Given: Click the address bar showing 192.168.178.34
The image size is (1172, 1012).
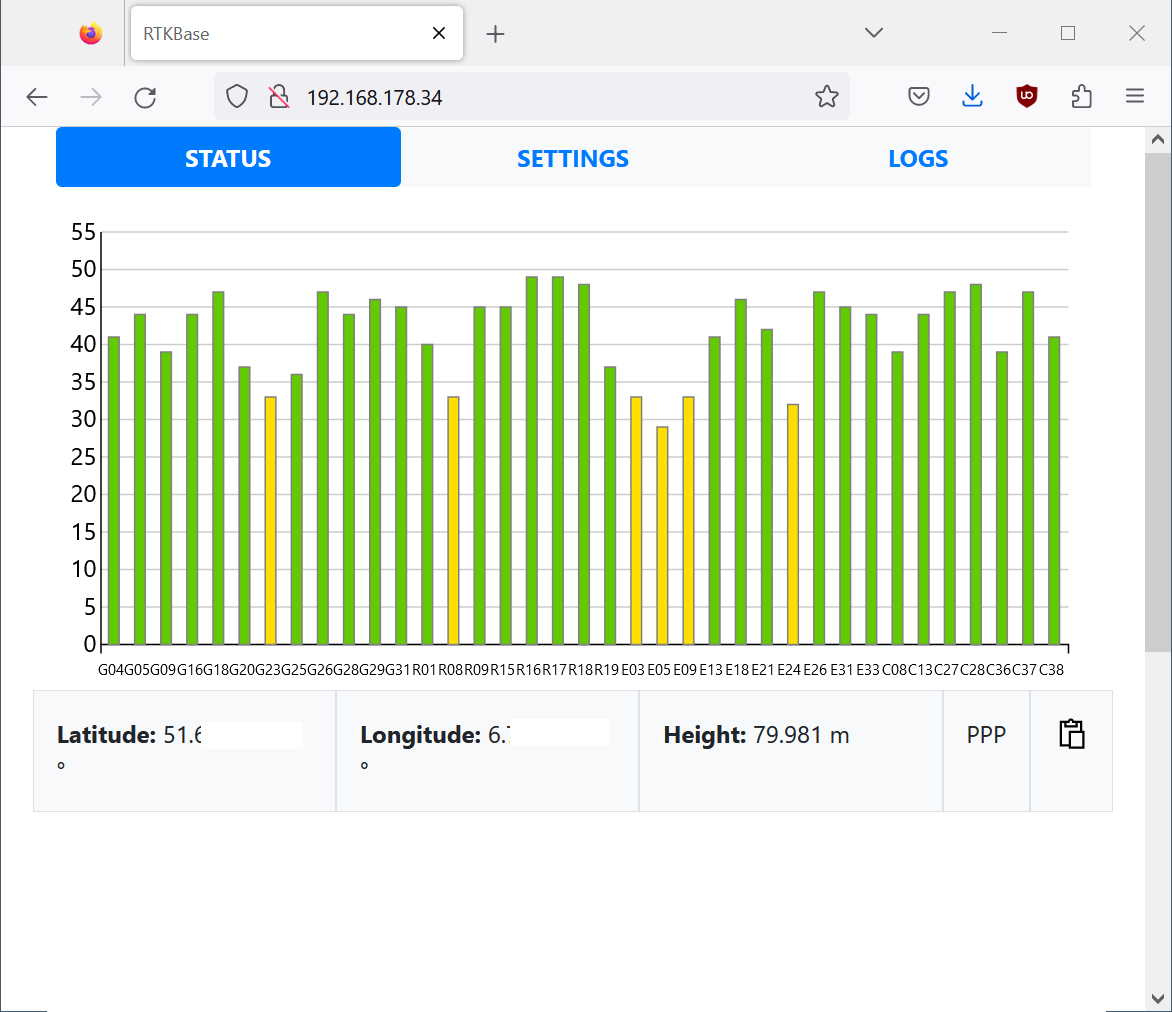Looking at the screenshot, I should pos(550,97).
